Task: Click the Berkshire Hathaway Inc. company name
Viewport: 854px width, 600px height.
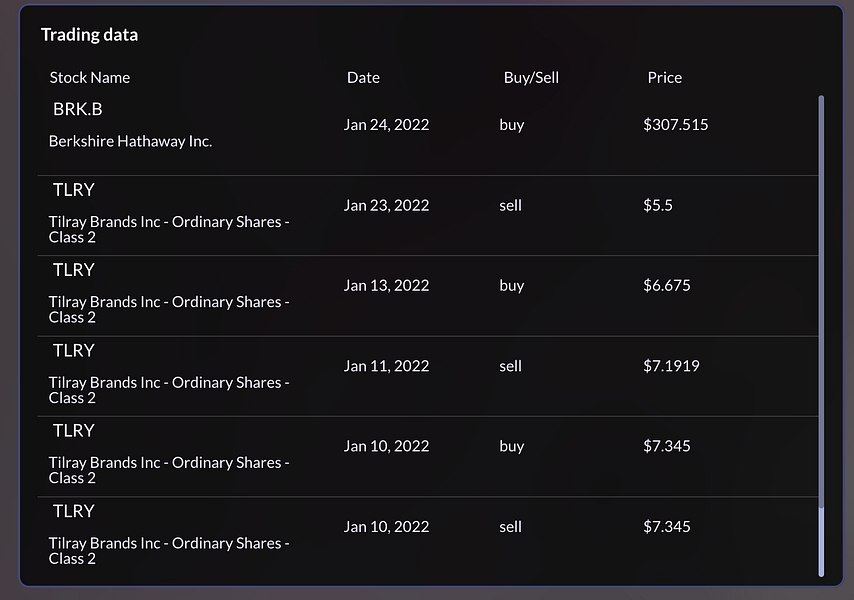Action: pos(130,141)
